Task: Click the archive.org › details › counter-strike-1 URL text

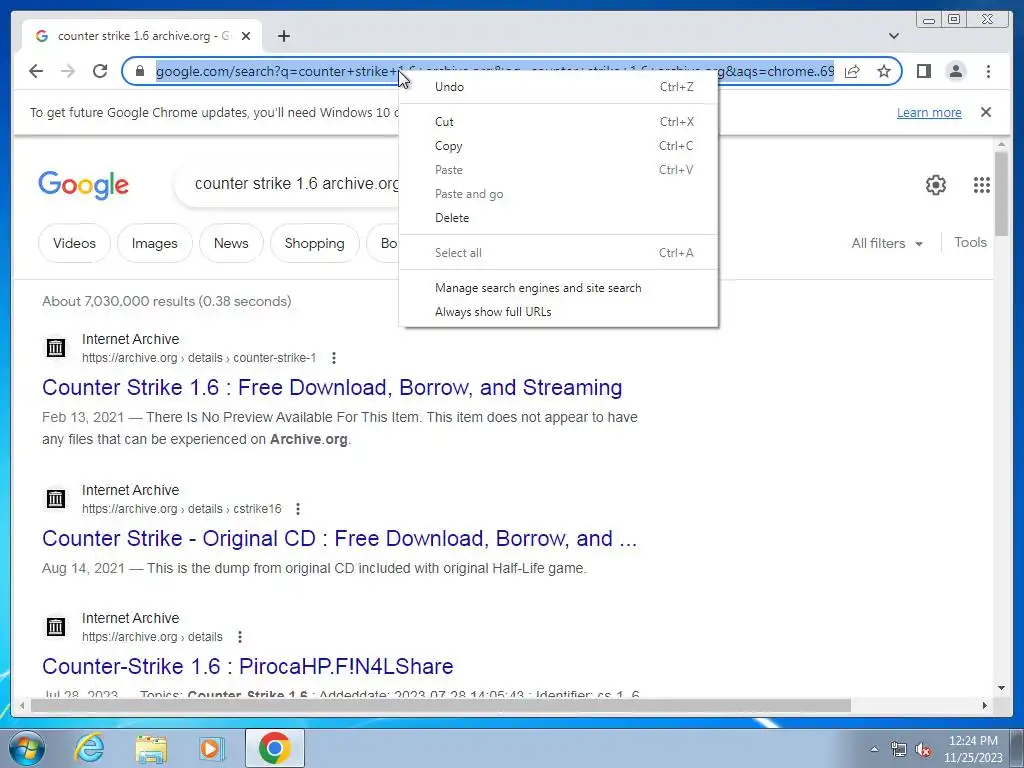Action: (x=199, y=358)
